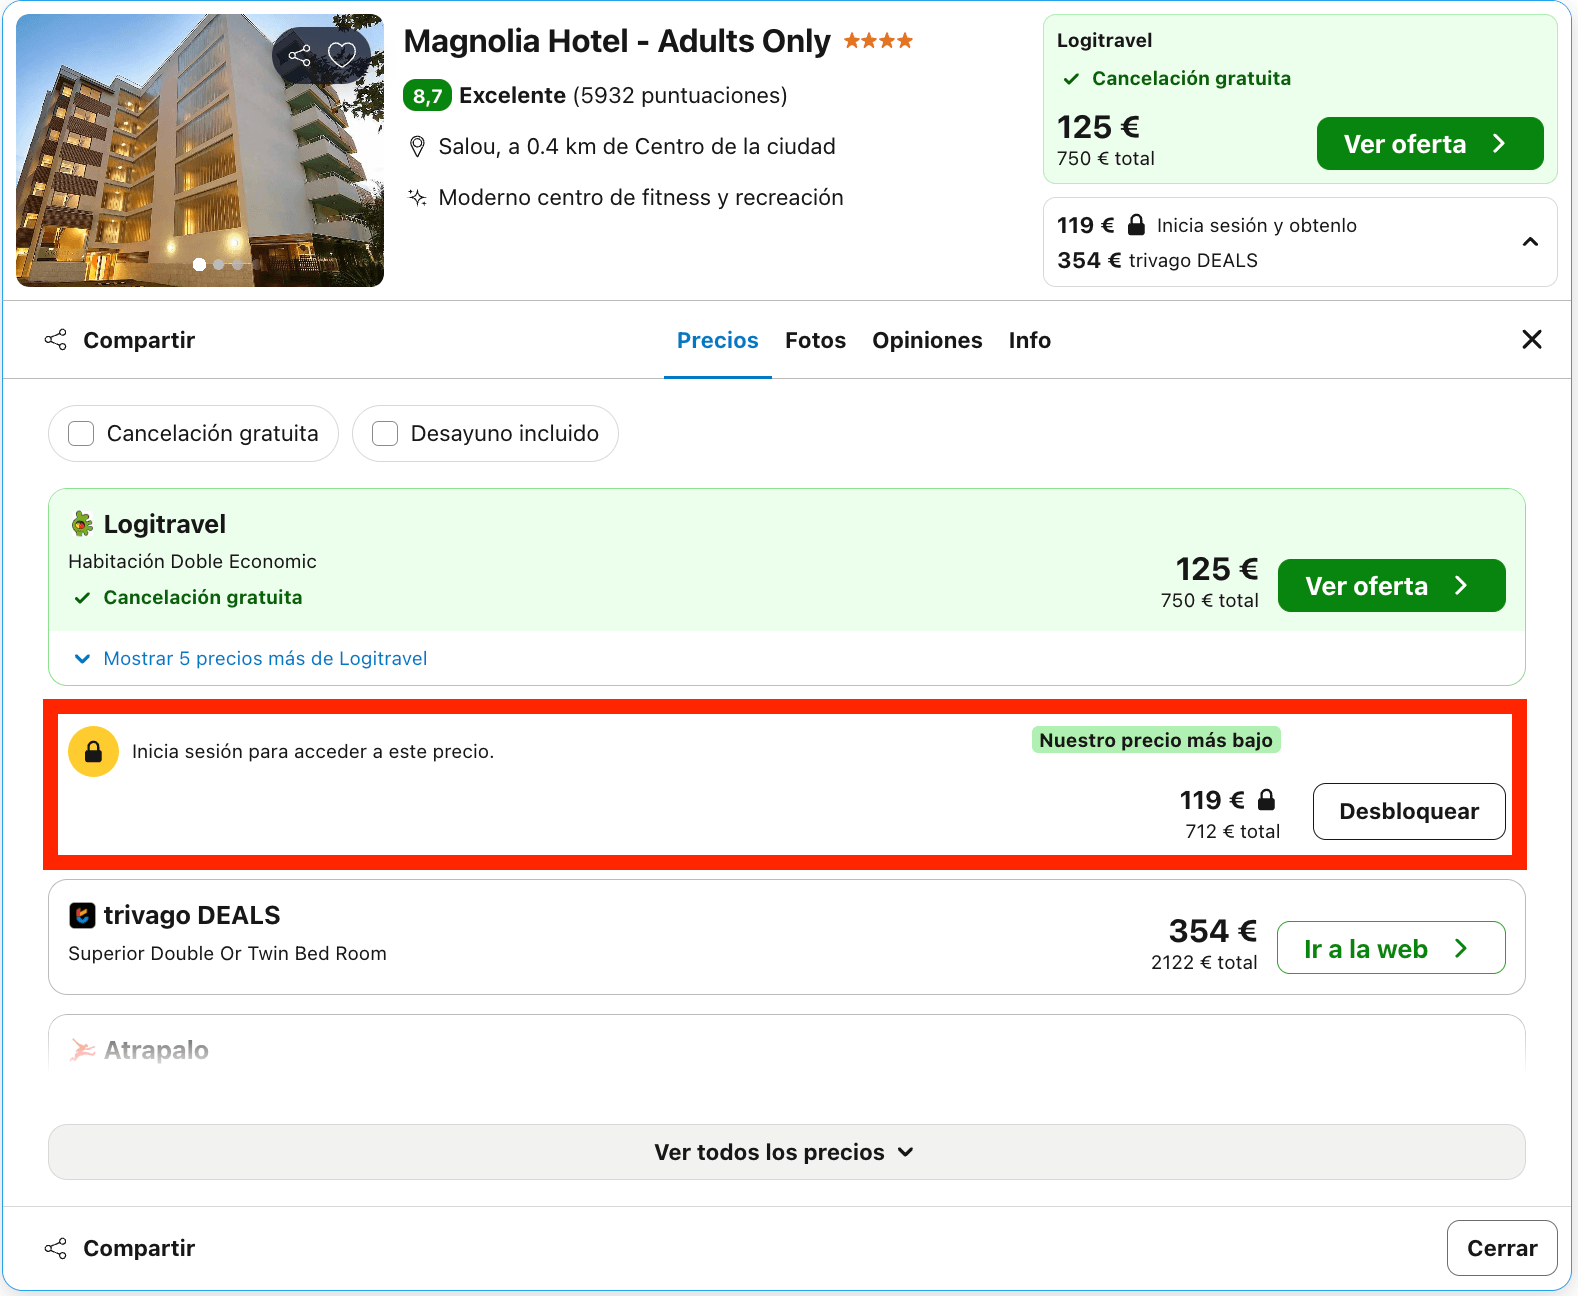Screen dimensions: 1578x1296
Task: Open the Info tab
Action: coord(1029,340)
